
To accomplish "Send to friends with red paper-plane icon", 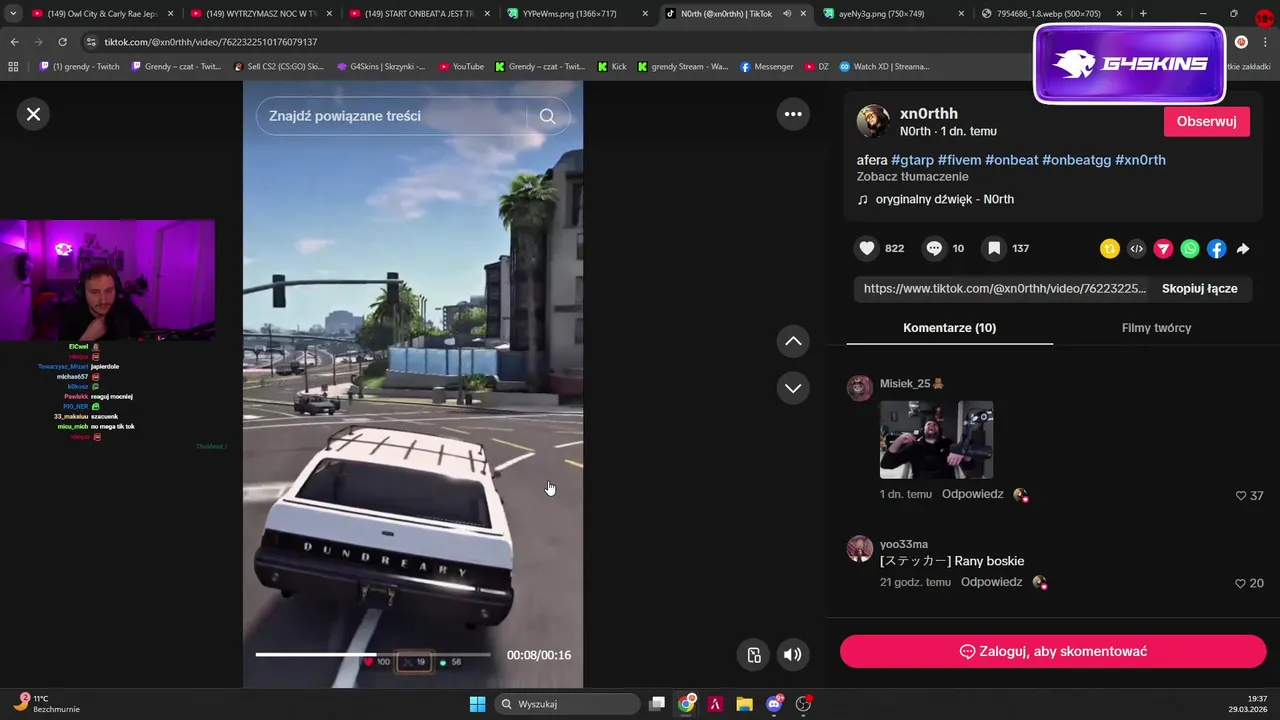I will click(x=1163, y=249).
